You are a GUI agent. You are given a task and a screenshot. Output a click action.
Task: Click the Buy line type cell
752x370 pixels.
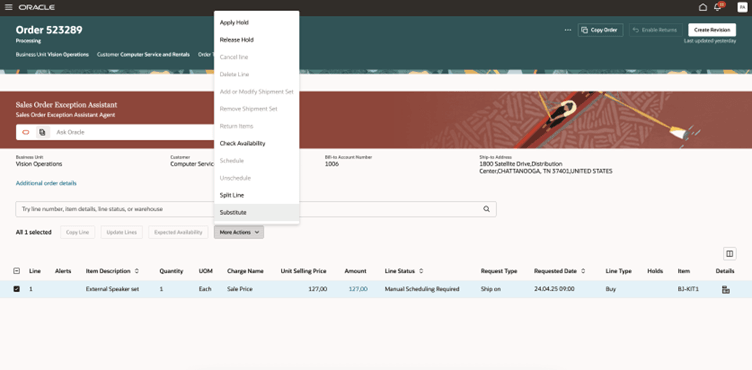611,289
